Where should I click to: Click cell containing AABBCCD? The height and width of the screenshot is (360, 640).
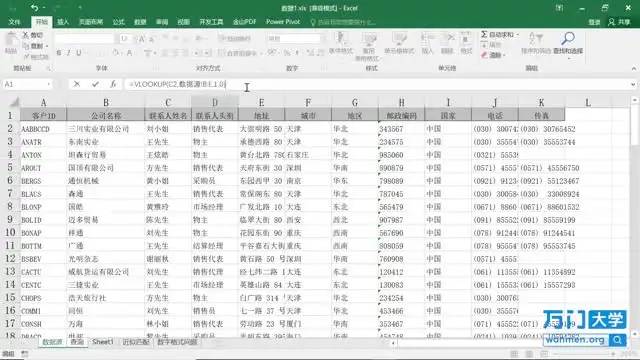(x=43, y=129)
